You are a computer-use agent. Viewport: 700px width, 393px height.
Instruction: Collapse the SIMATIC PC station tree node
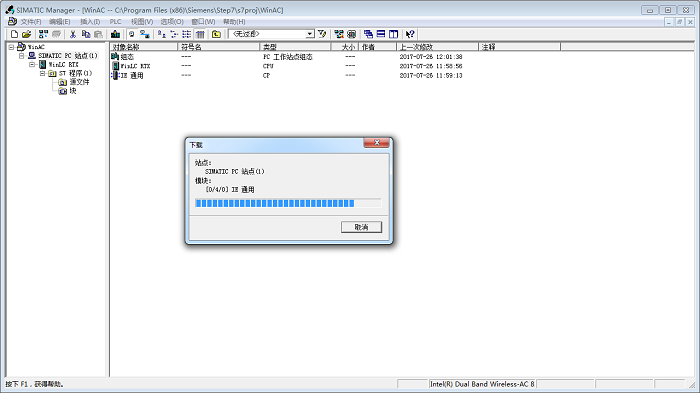tap(21, 56)
